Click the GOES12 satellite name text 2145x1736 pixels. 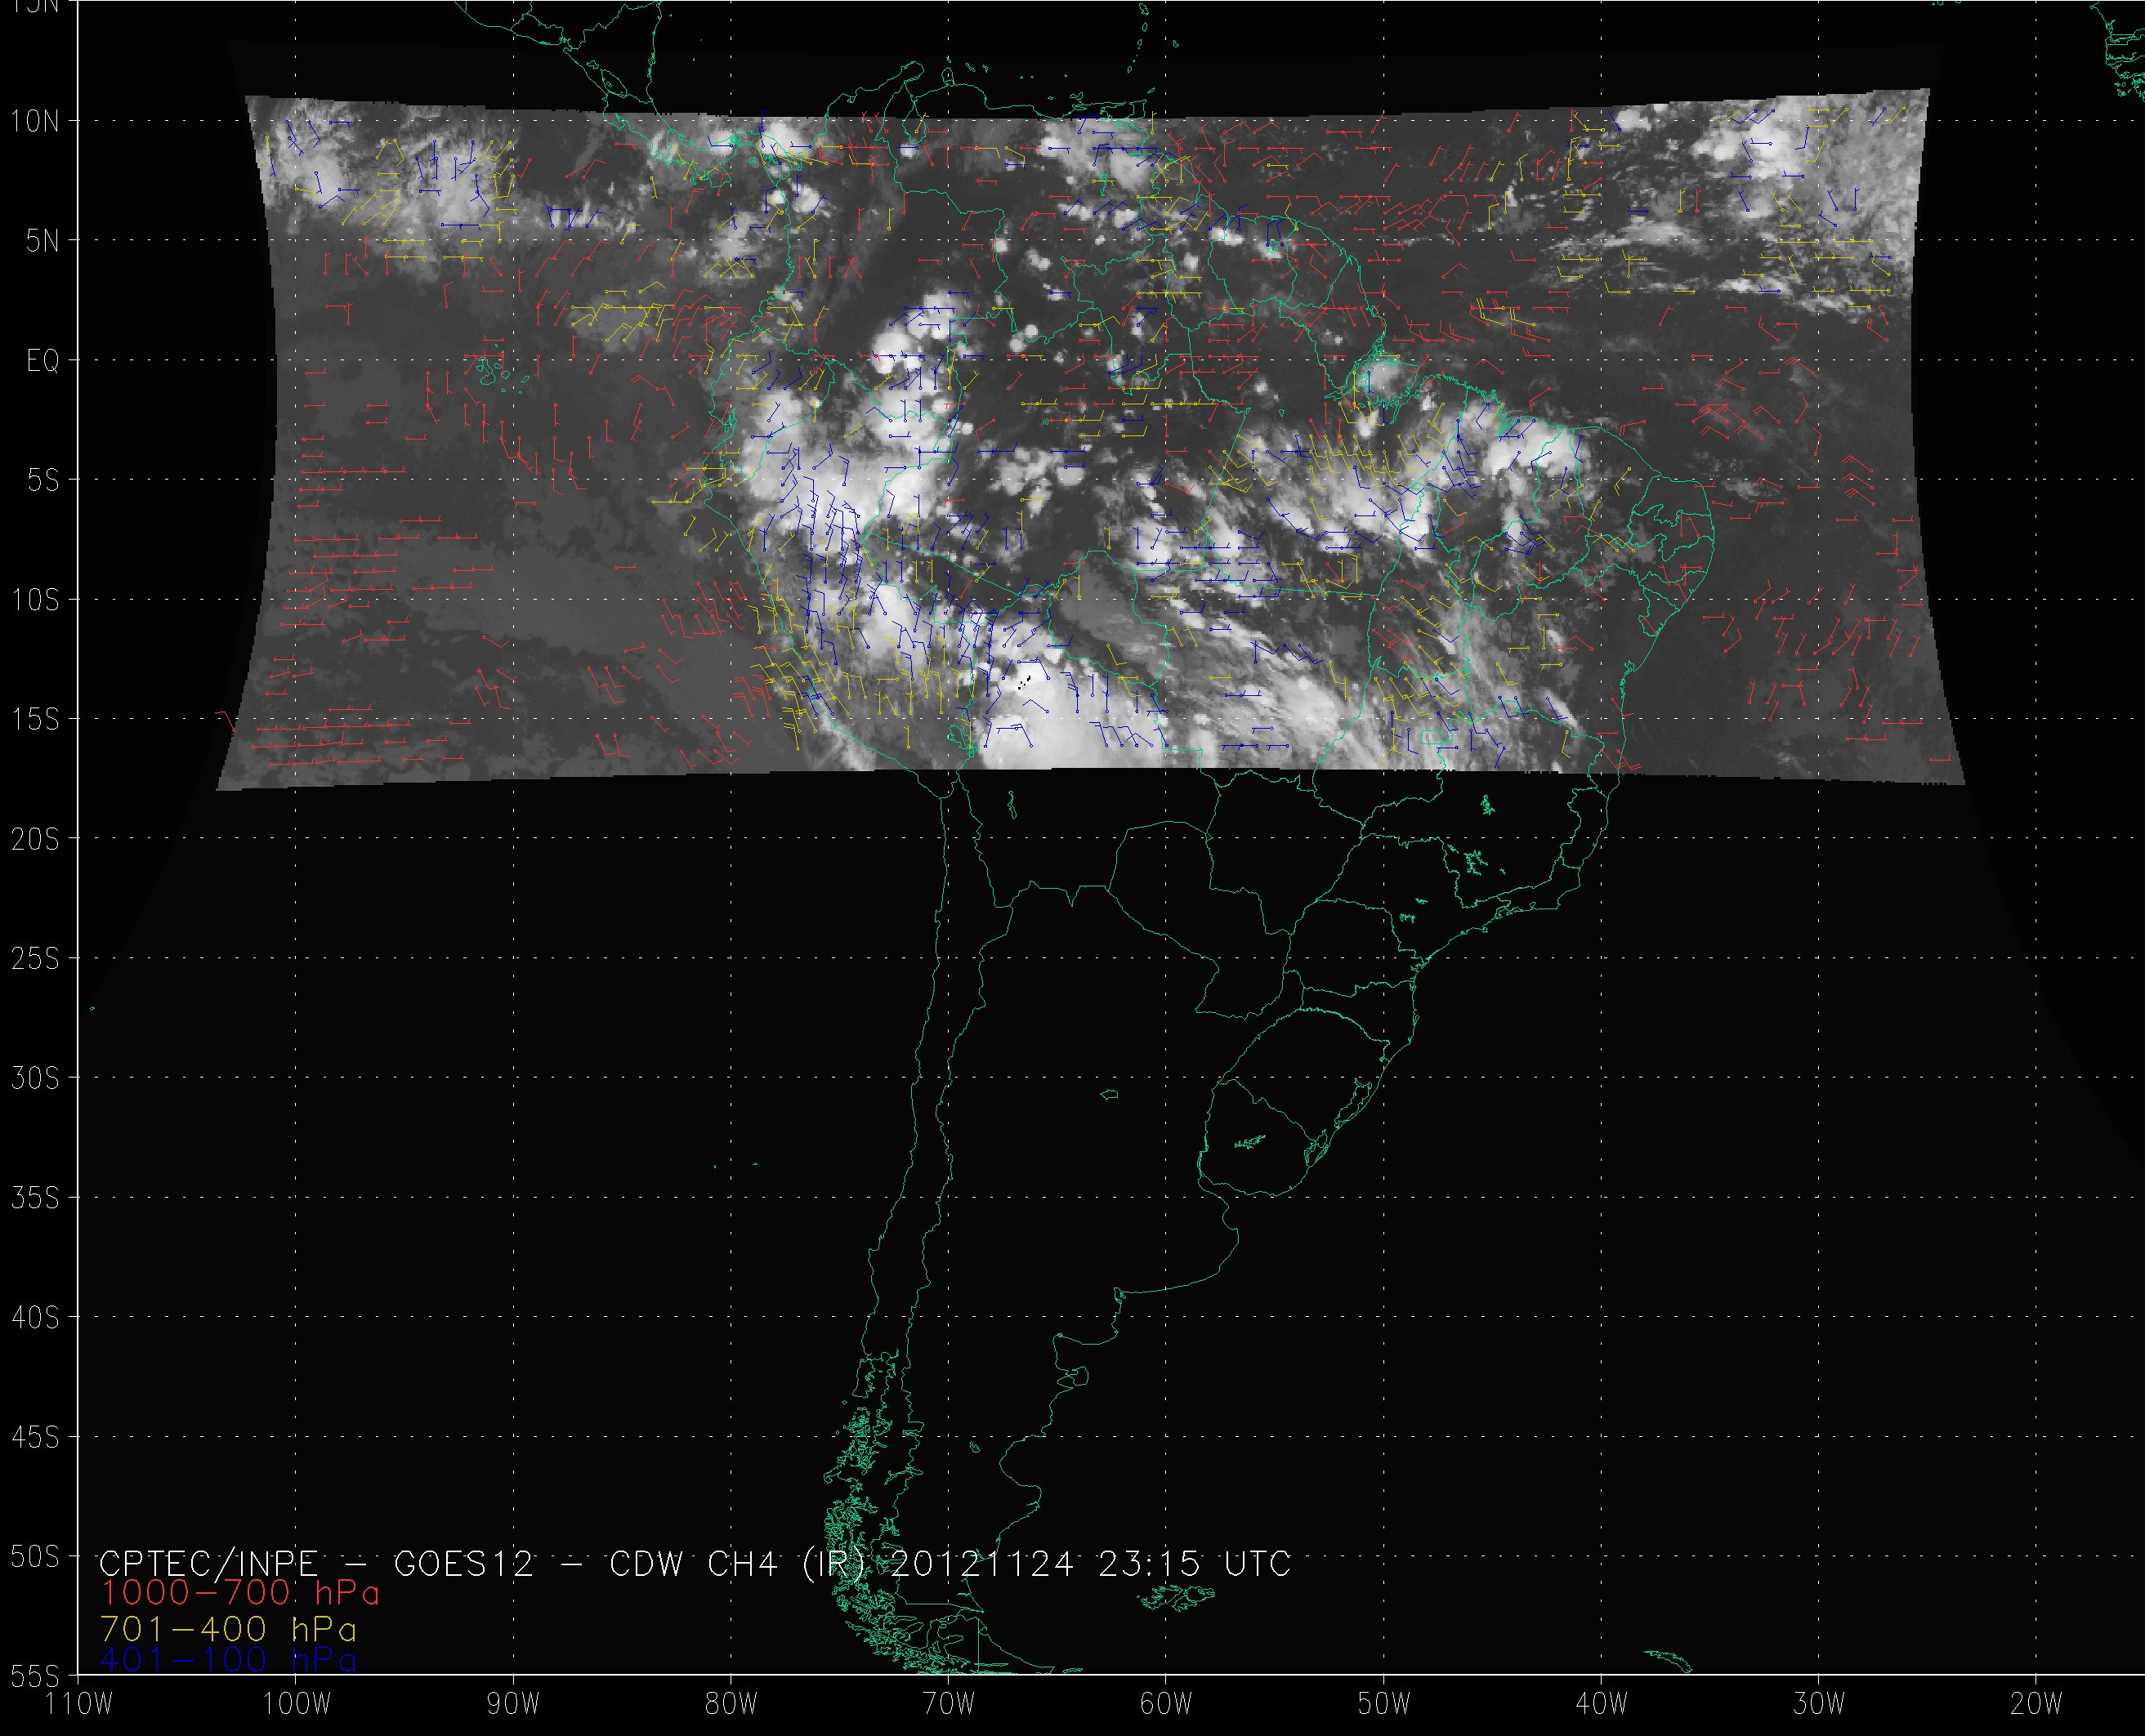(x=464, y=1563)
